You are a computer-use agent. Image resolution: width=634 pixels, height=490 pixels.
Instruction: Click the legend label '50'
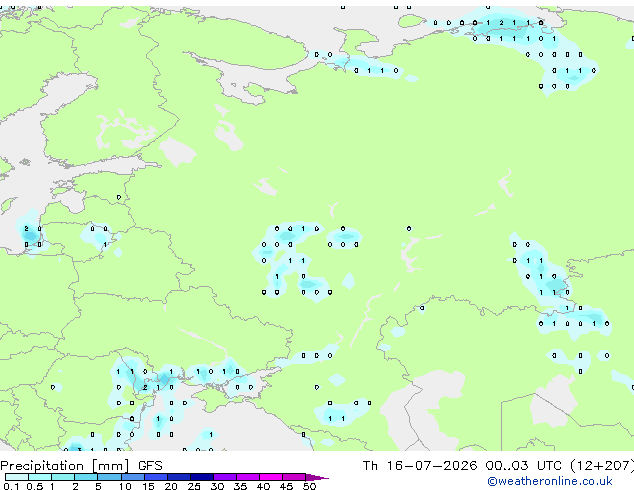click(x=309, y=486)
